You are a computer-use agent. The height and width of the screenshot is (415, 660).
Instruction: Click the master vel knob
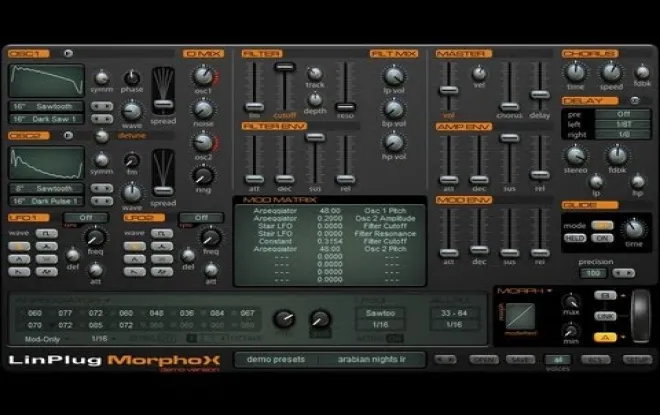point(479,74)
